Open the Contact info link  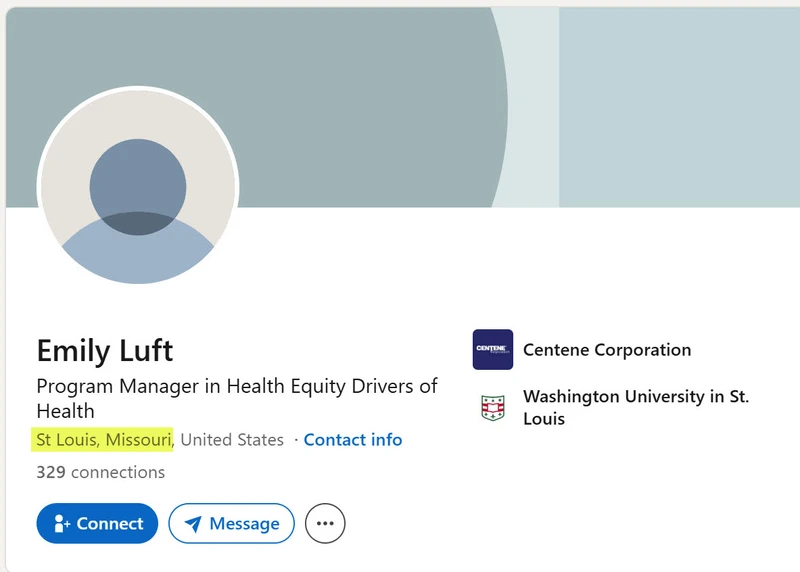pos(353,440)
